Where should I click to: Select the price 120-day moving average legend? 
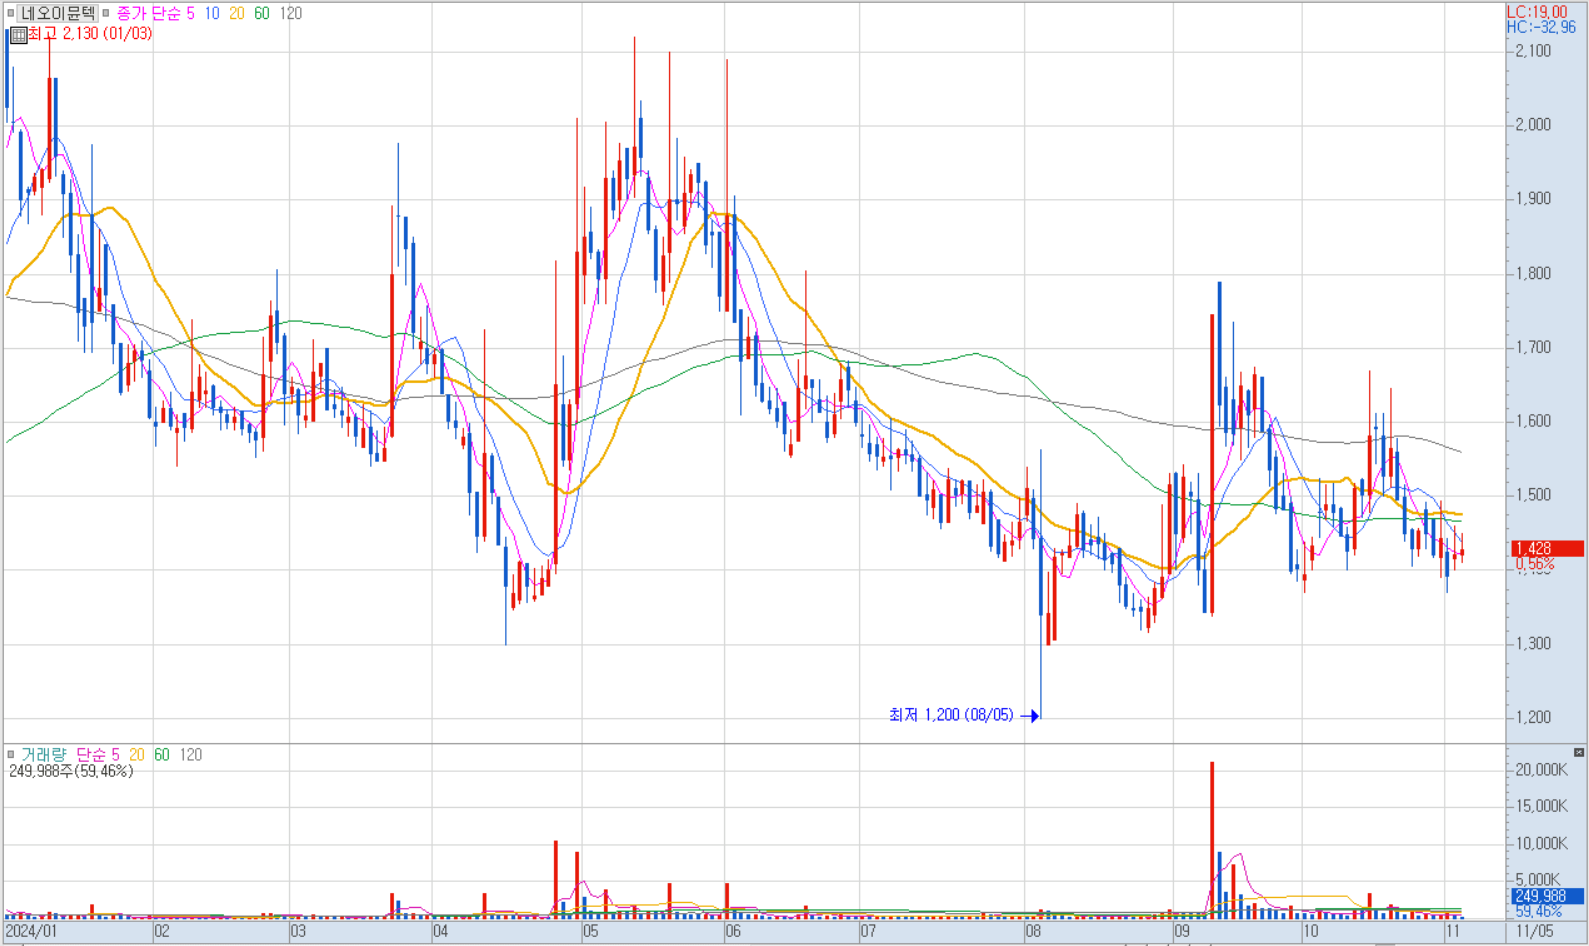pos(291,13)
